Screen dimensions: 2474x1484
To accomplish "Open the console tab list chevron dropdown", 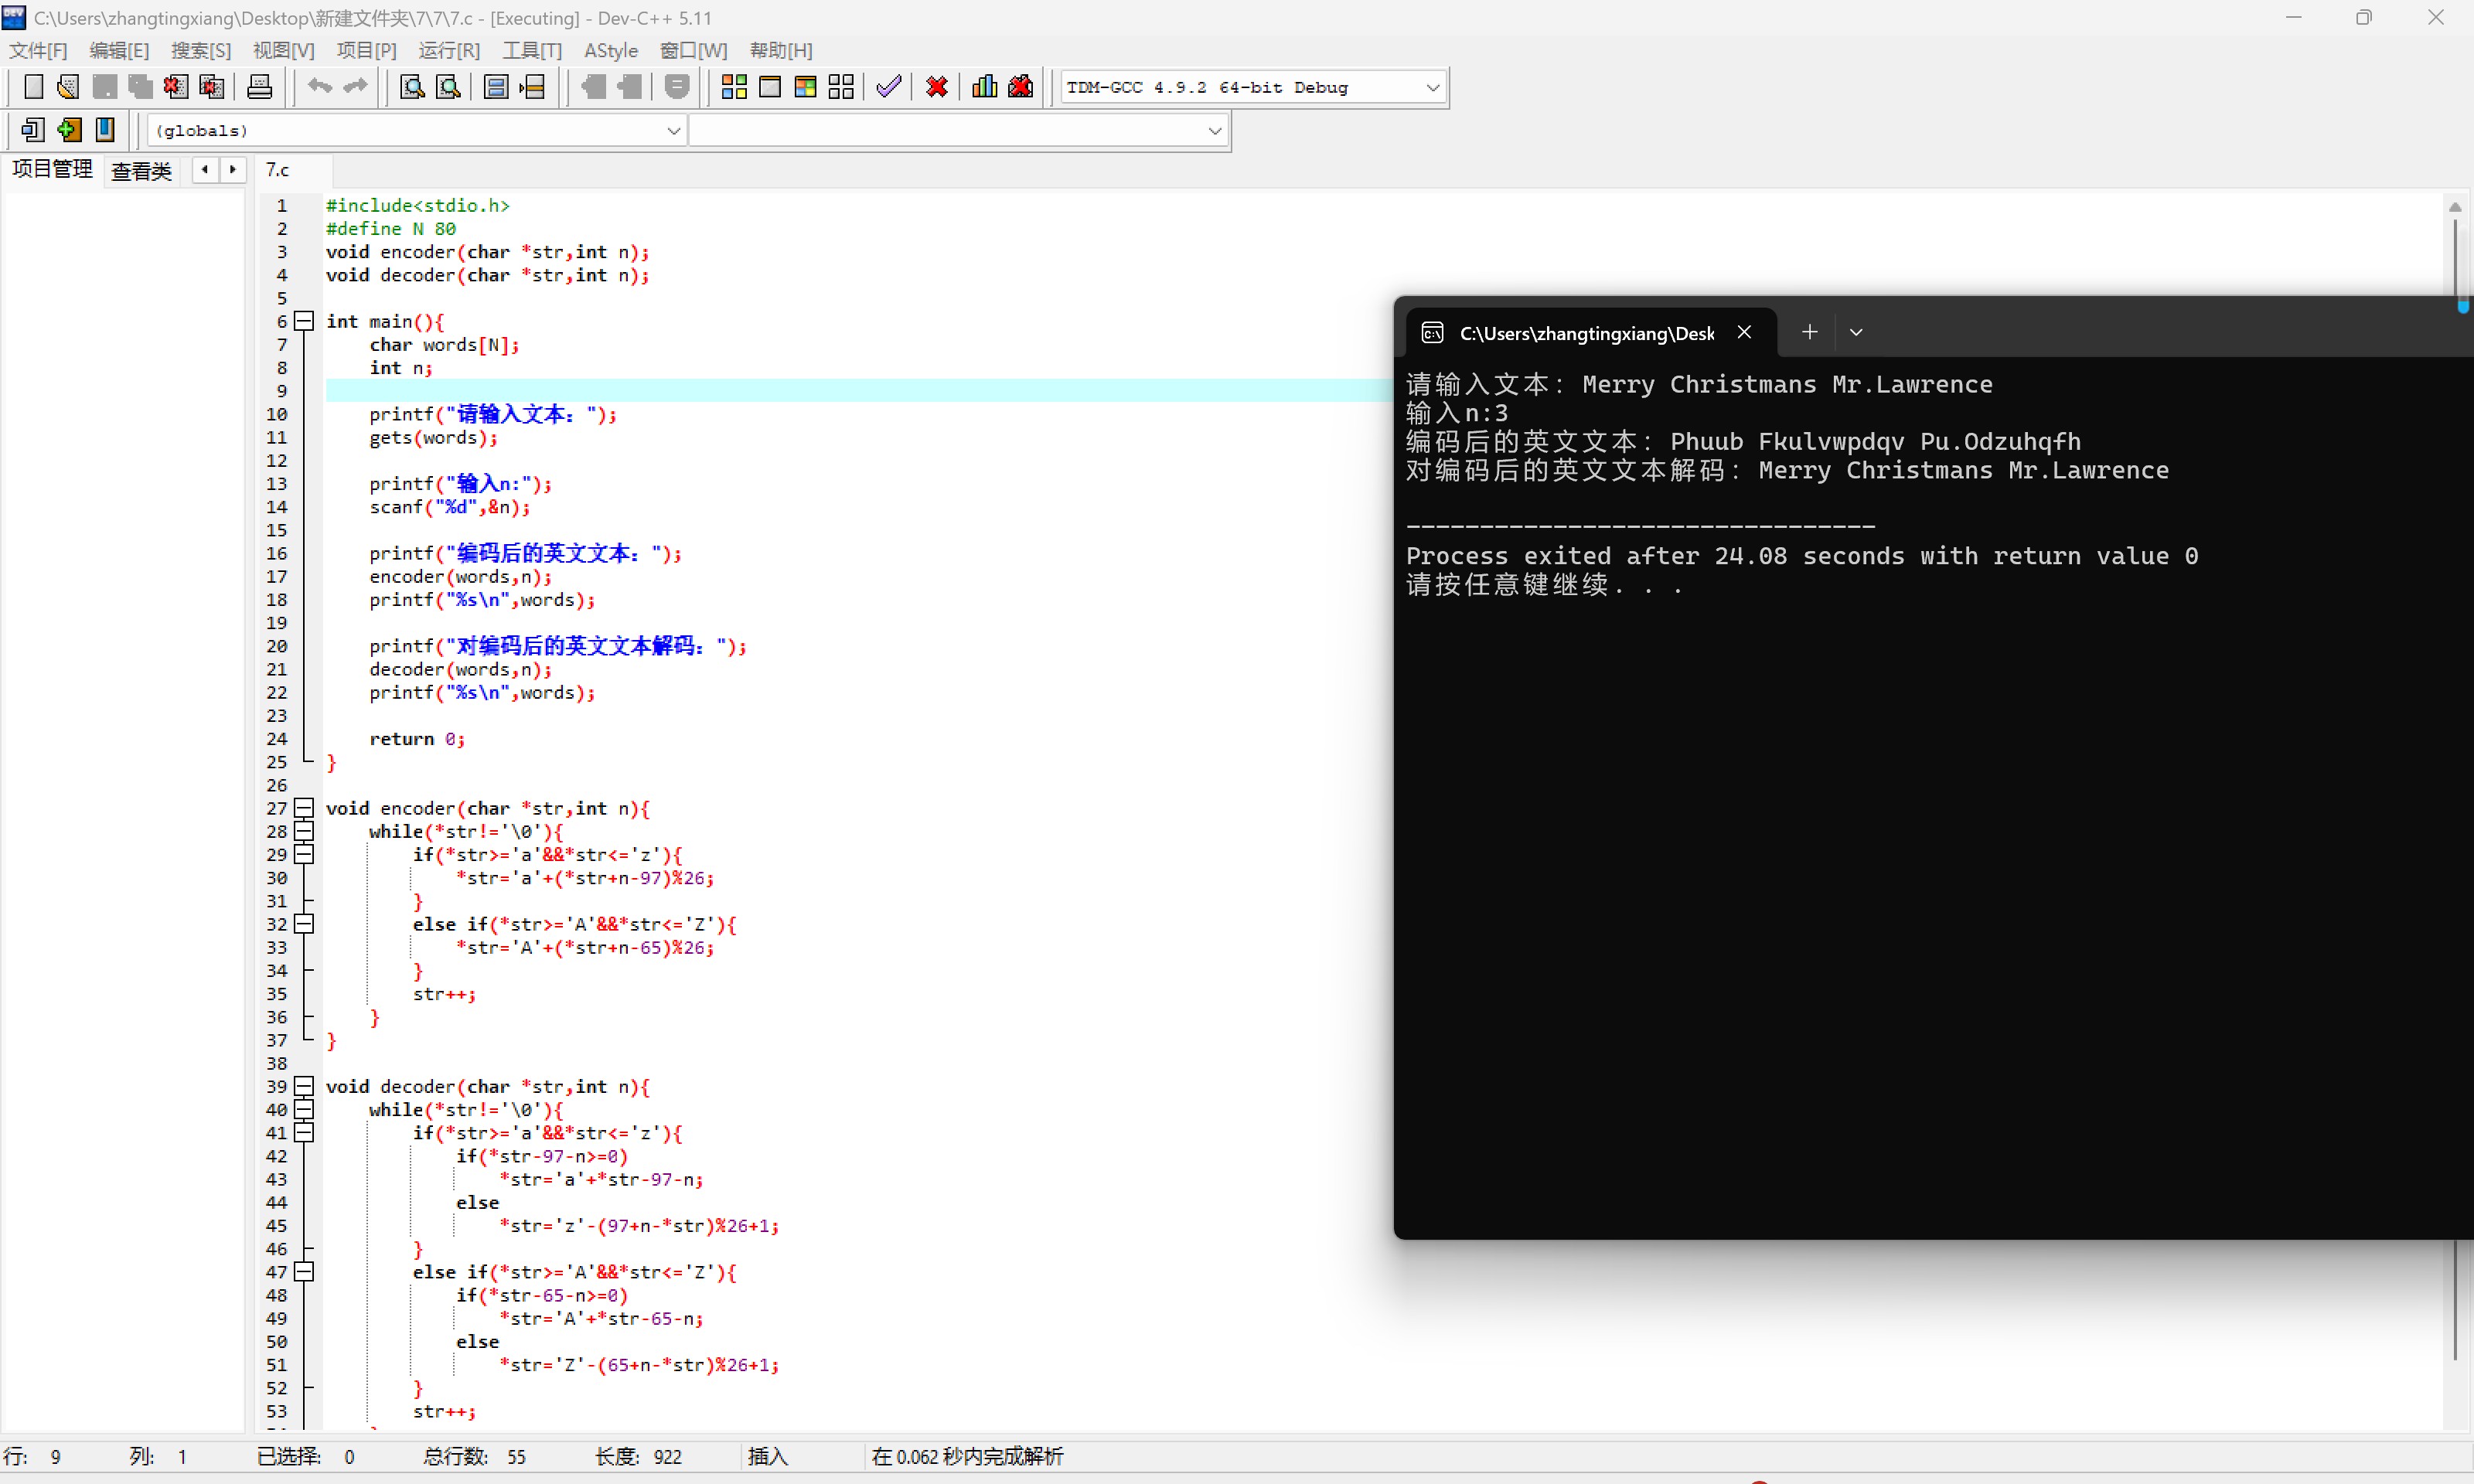I will [x=1855, y=332].
